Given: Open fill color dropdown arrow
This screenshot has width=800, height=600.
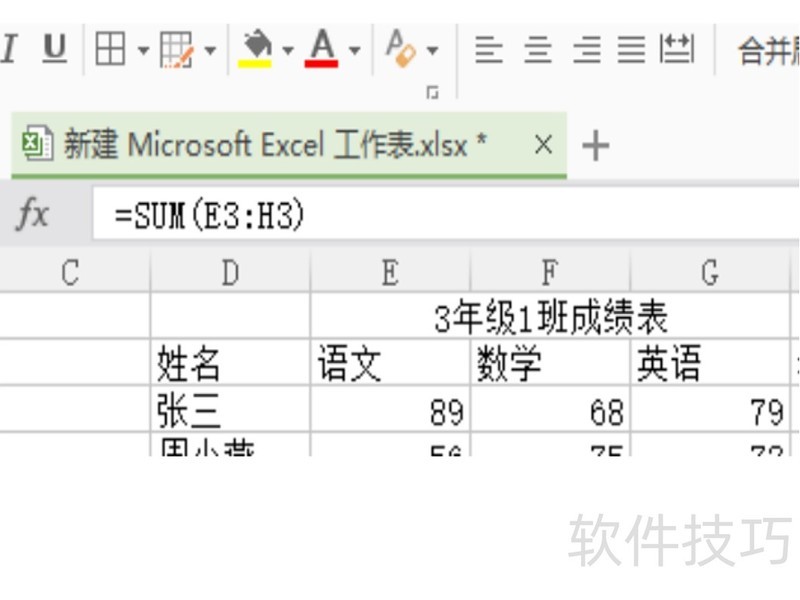Looking at the screenshot, I should pos(288,50).
